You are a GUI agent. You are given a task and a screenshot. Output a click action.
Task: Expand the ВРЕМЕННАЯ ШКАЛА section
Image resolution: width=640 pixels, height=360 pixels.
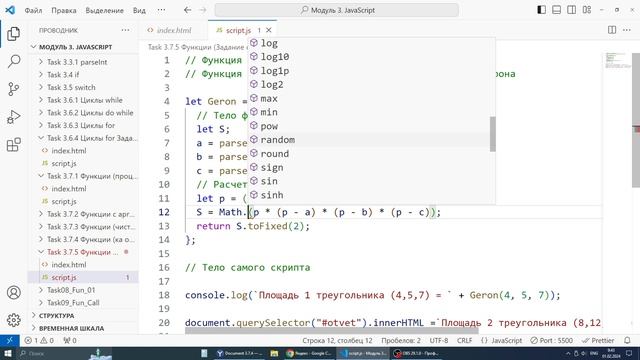tap(71, 328)
